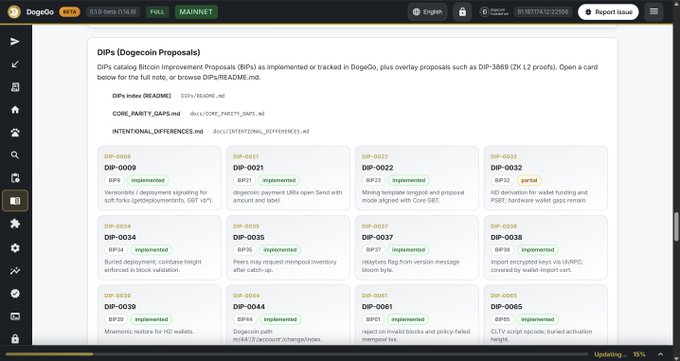
Task: Open the DIP-0022 card
Action: click(417, 178)
